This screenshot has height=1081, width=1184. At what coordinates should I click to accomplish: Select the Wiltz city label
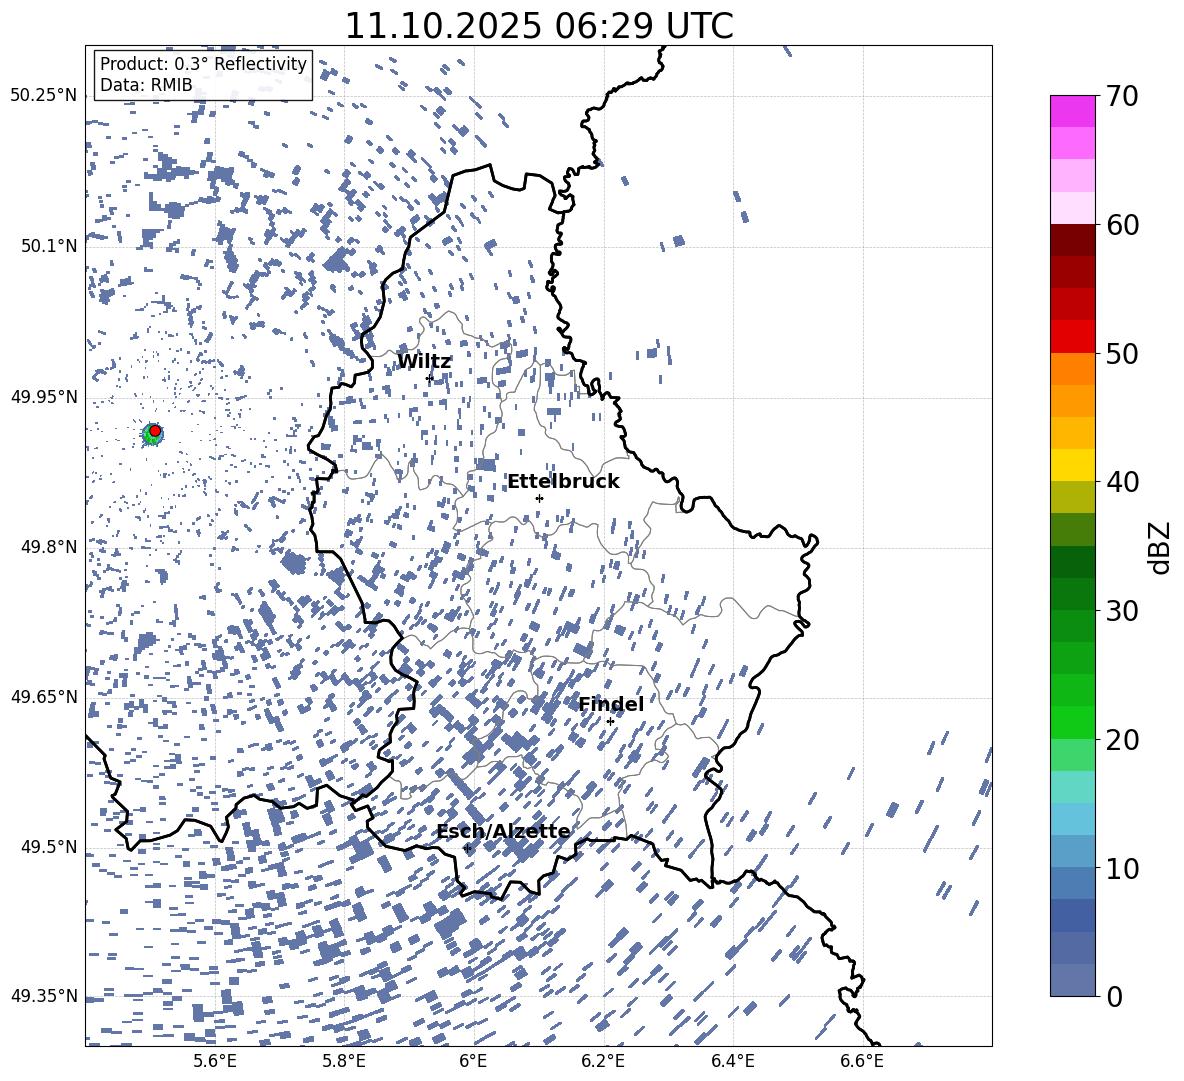(x=424, y=361)
